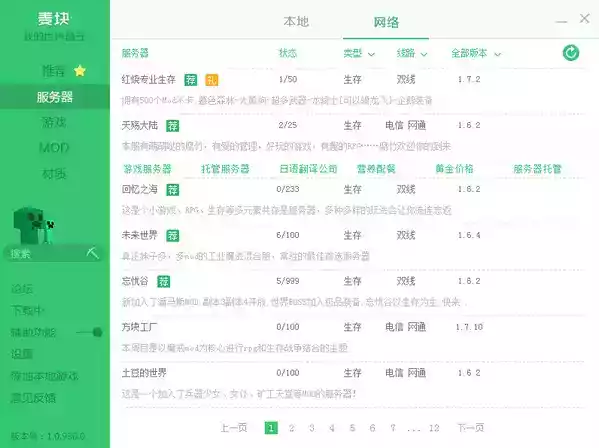
Task: Click the sidebar link above 意见反馈
Action: tap(44, 376)
